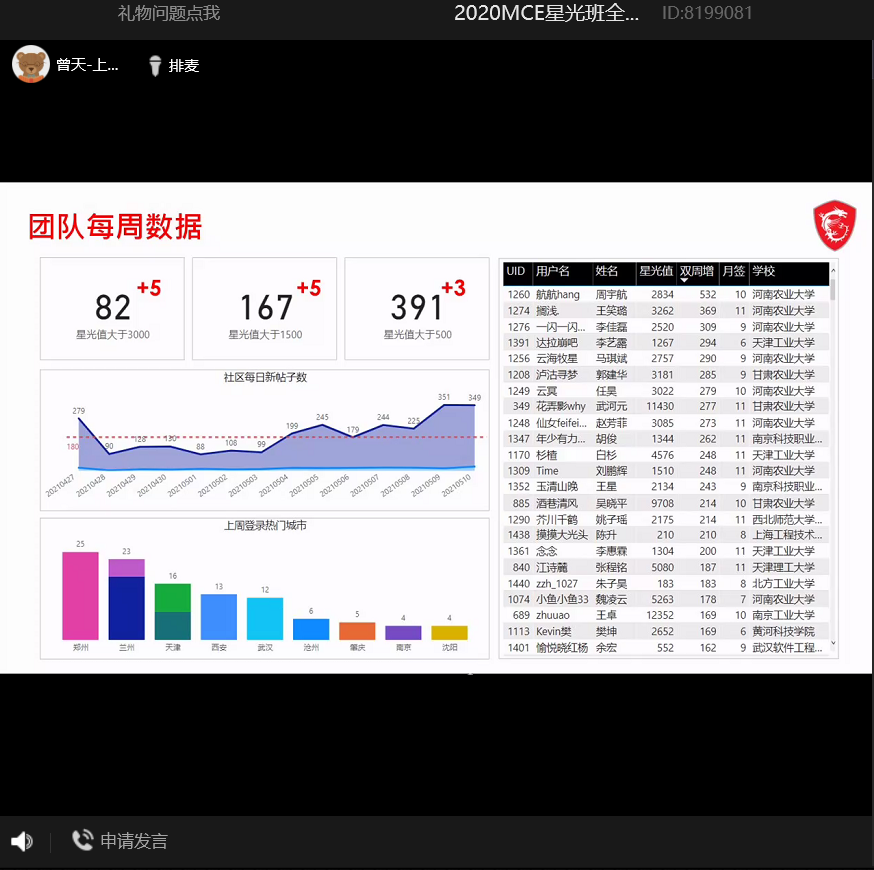Click the 礼物问题点我 text at top
874x870 pixels.
[x=168, y=13]
